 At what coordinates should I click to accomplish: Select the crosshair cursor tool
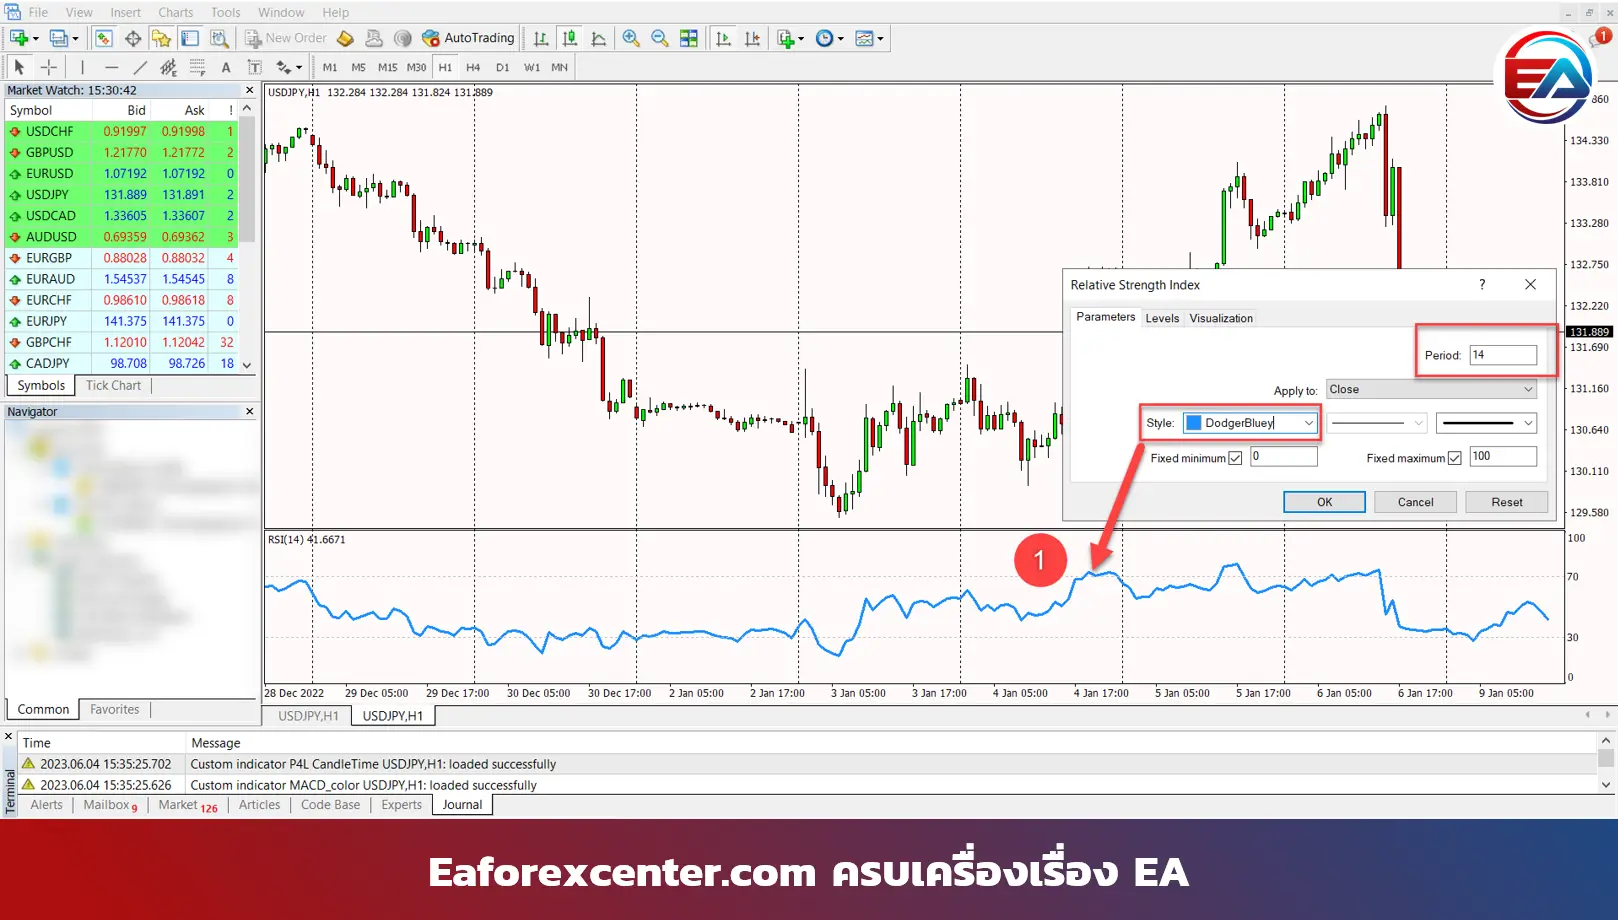click(49, 67)
